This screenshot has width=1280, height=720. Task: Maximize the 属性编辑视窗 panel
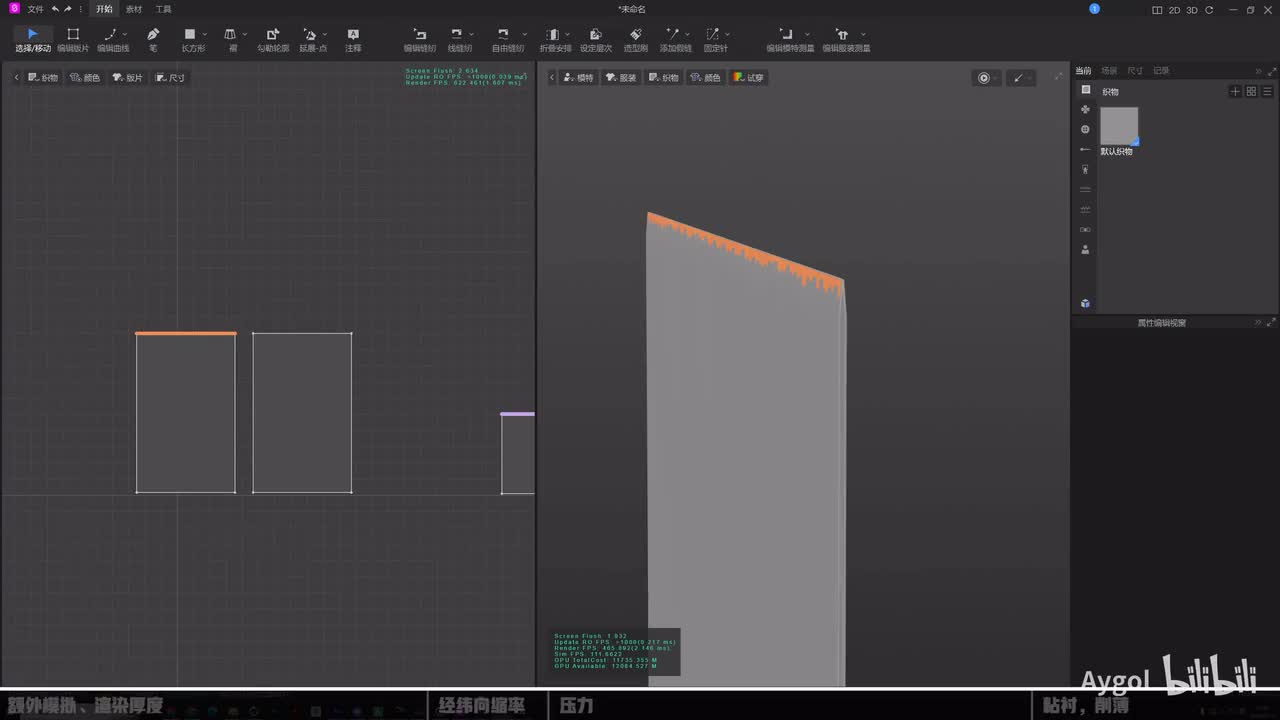[x=1271, y=323]
